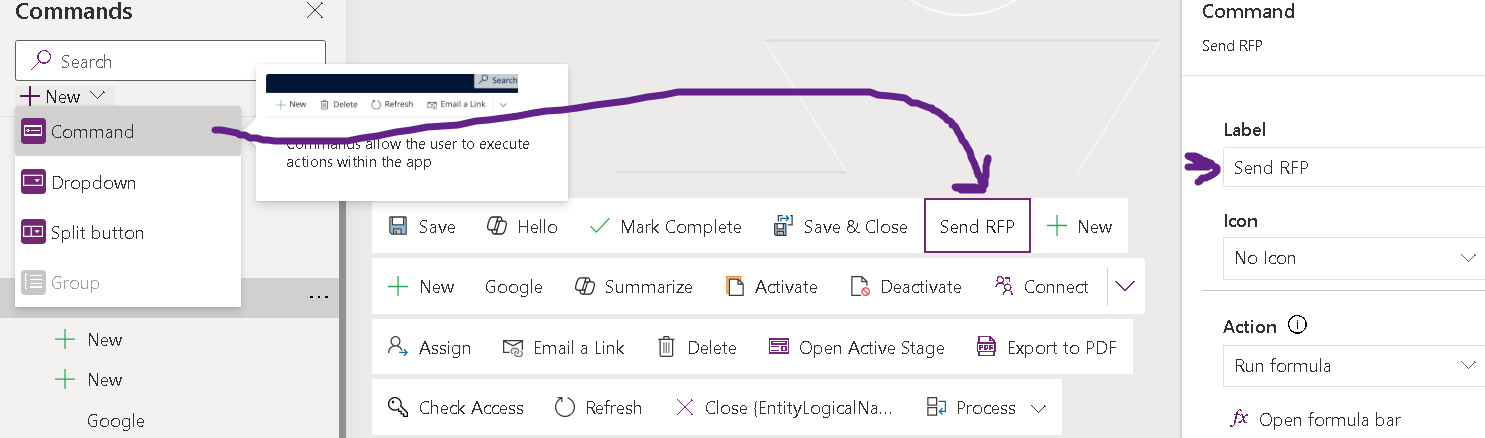The height and width of the screenshot is (438, 1485).
Task: Click the Hello copilot icon
Action: [x=497, y=226]
